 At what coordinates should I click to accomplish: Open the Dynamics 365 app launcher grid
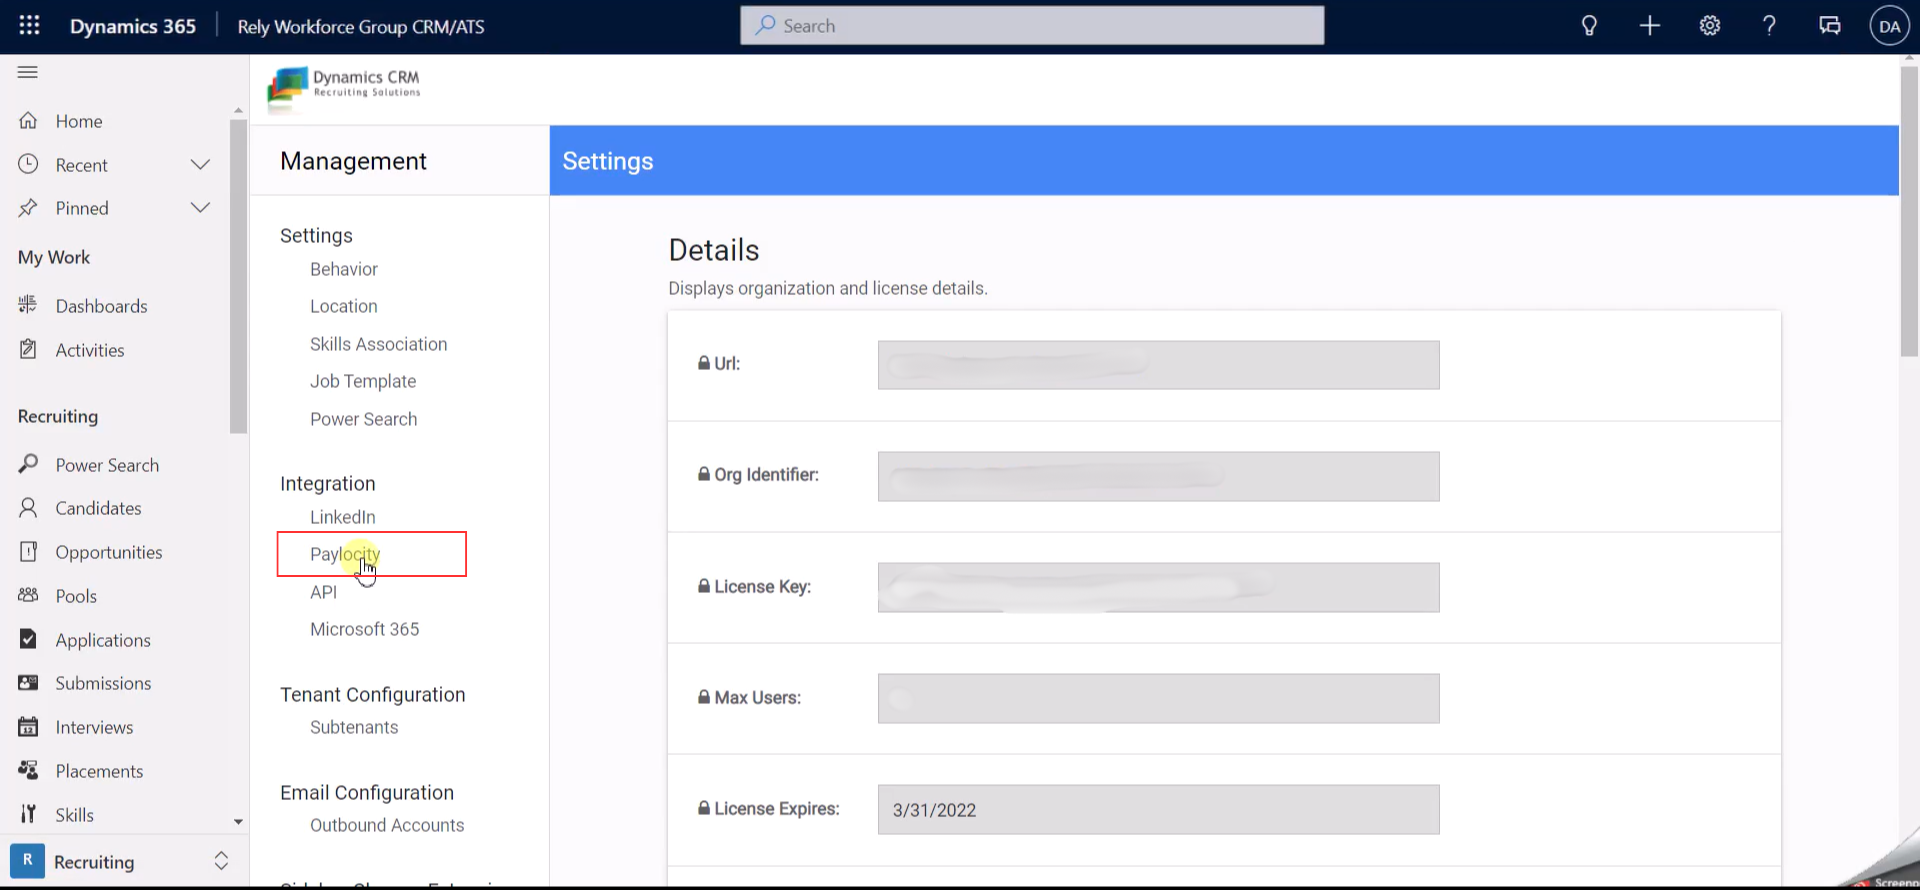tap(29, 26)
